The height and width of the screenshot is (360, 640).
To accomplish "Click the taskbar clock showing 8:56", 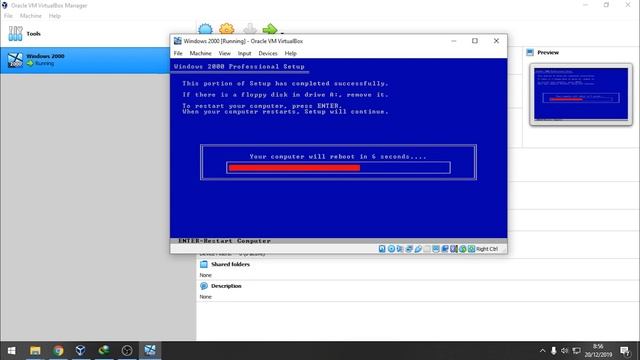I will pyautogui.click(x=598, y=351).
